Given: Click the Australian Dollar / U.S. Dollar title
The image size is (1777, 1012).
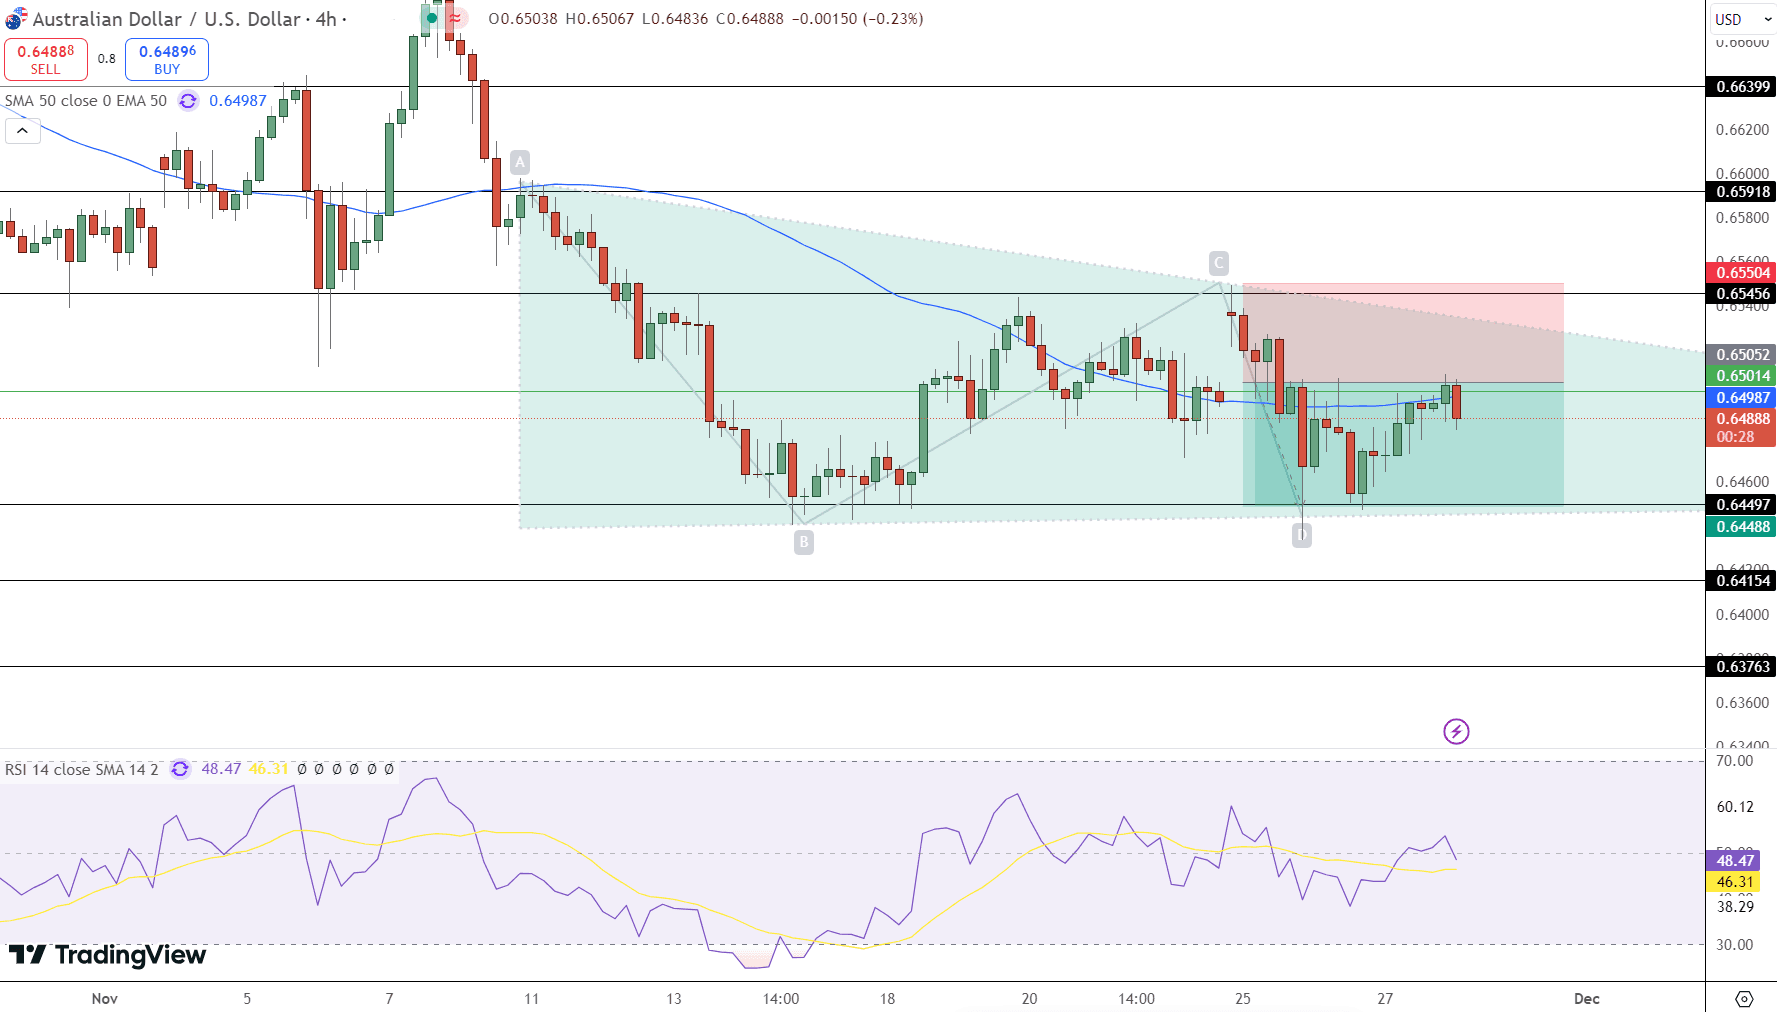Looking at the screenshot, I should coord(167,19).
